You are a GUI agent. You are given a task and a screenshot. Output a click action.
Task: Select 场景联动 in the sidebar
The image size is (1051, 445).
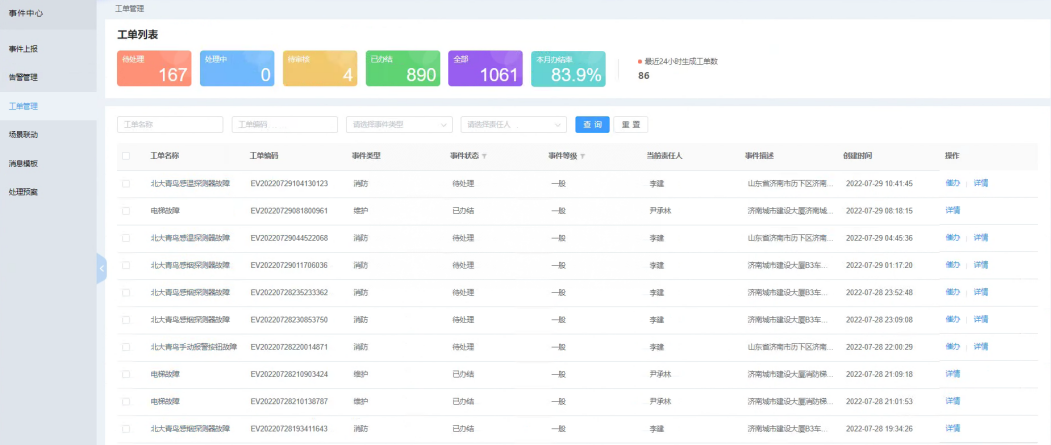24,134
